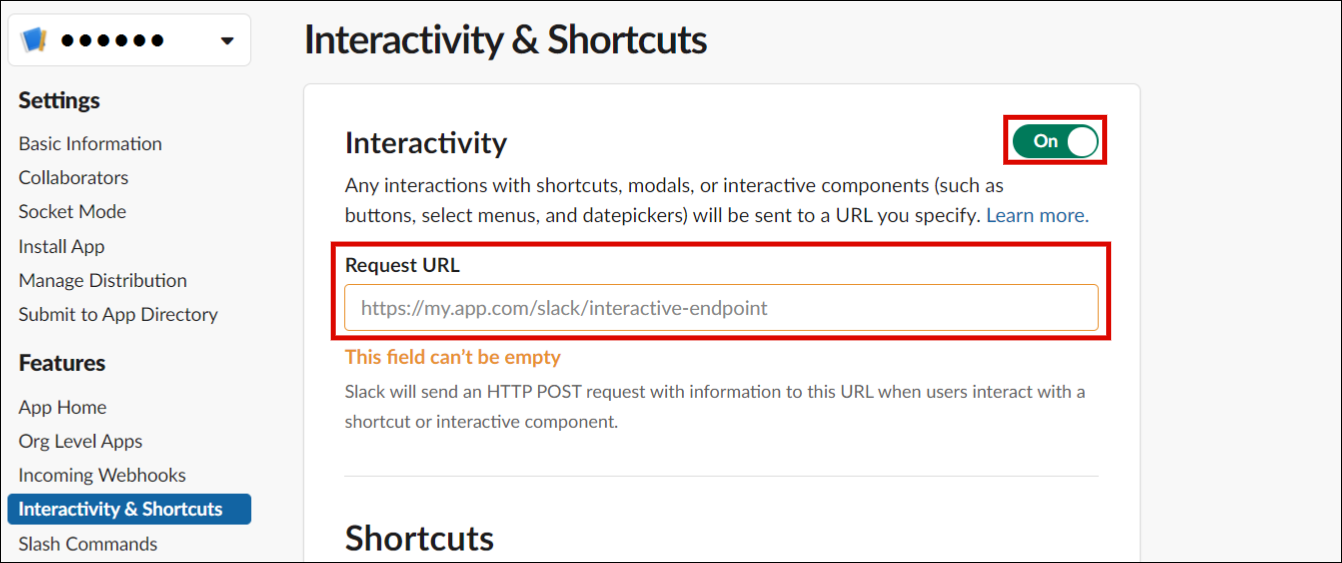
Task: Click the Shortcuts section heading
Action: tap(419, 538)
